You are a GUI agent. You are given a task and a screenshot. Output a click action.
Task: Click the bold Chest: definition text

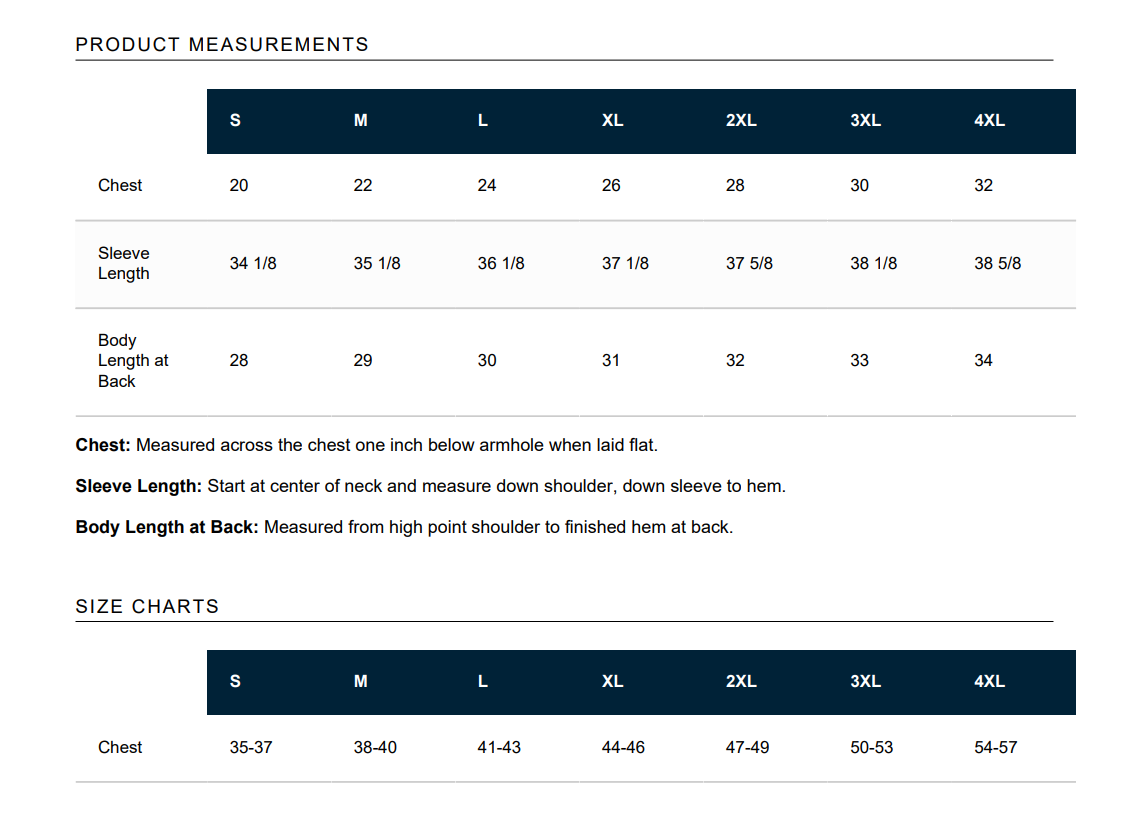pos(103,445)
